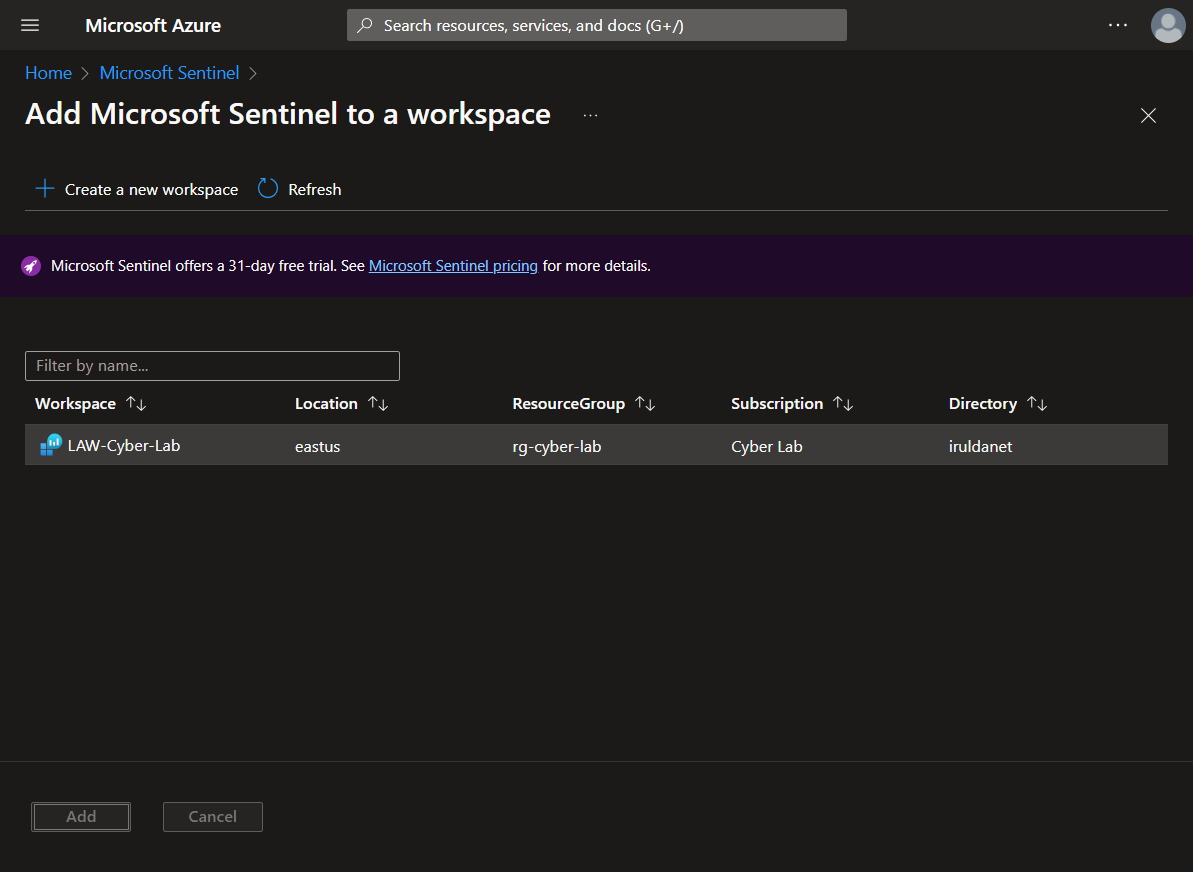Sort by ResourceGroup column arrows
The height and width of the screenshot is (872, 1193).
[x=645, y=403]
